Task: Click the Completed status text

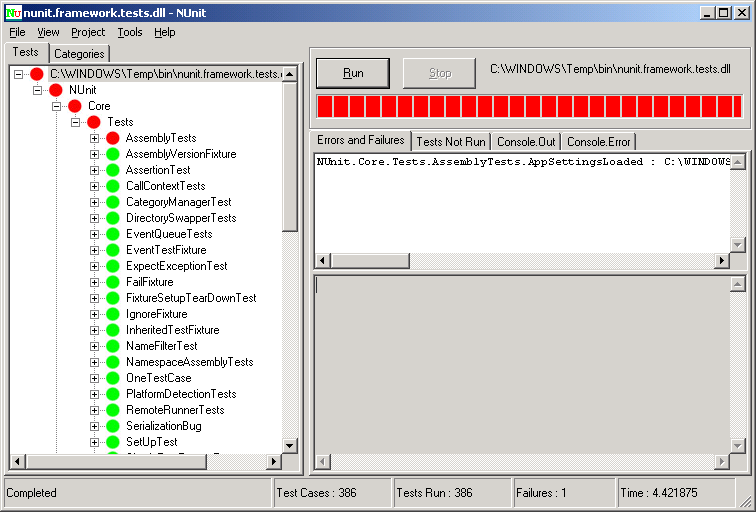Action: [31, 493]
